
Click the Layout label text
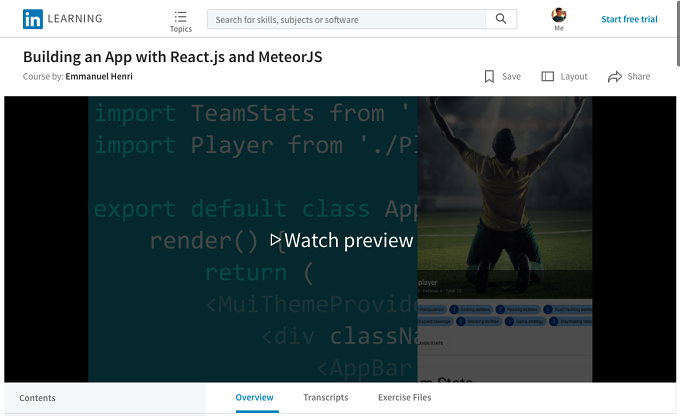coord(574,76)
